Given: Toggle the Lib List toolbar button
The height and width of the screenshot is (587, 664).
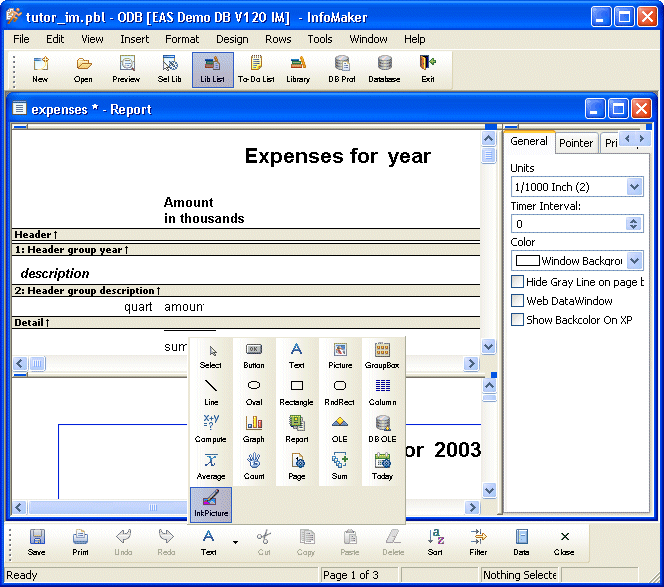Looking at the screenshot, I should tap(213, 70).
